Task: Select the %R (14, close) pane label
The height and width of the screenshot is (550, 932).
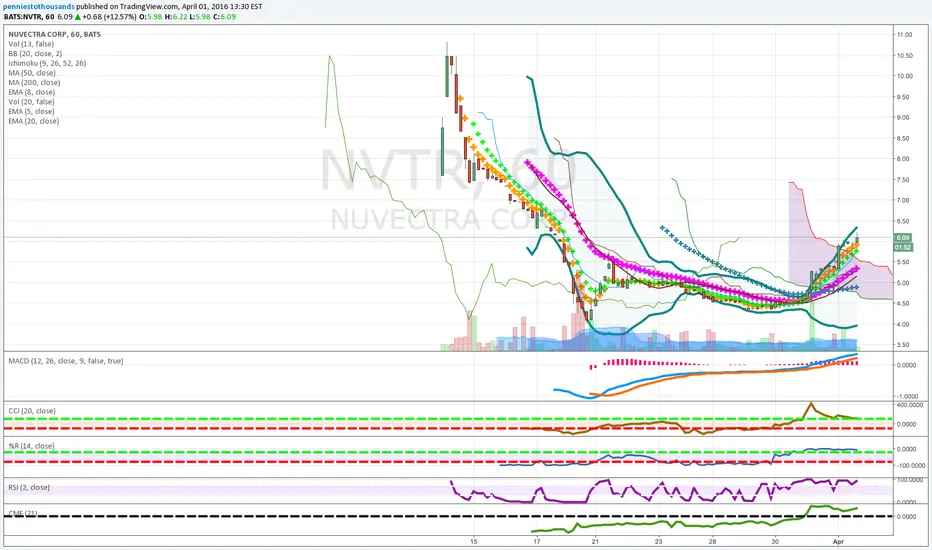Action: [32, 446]
